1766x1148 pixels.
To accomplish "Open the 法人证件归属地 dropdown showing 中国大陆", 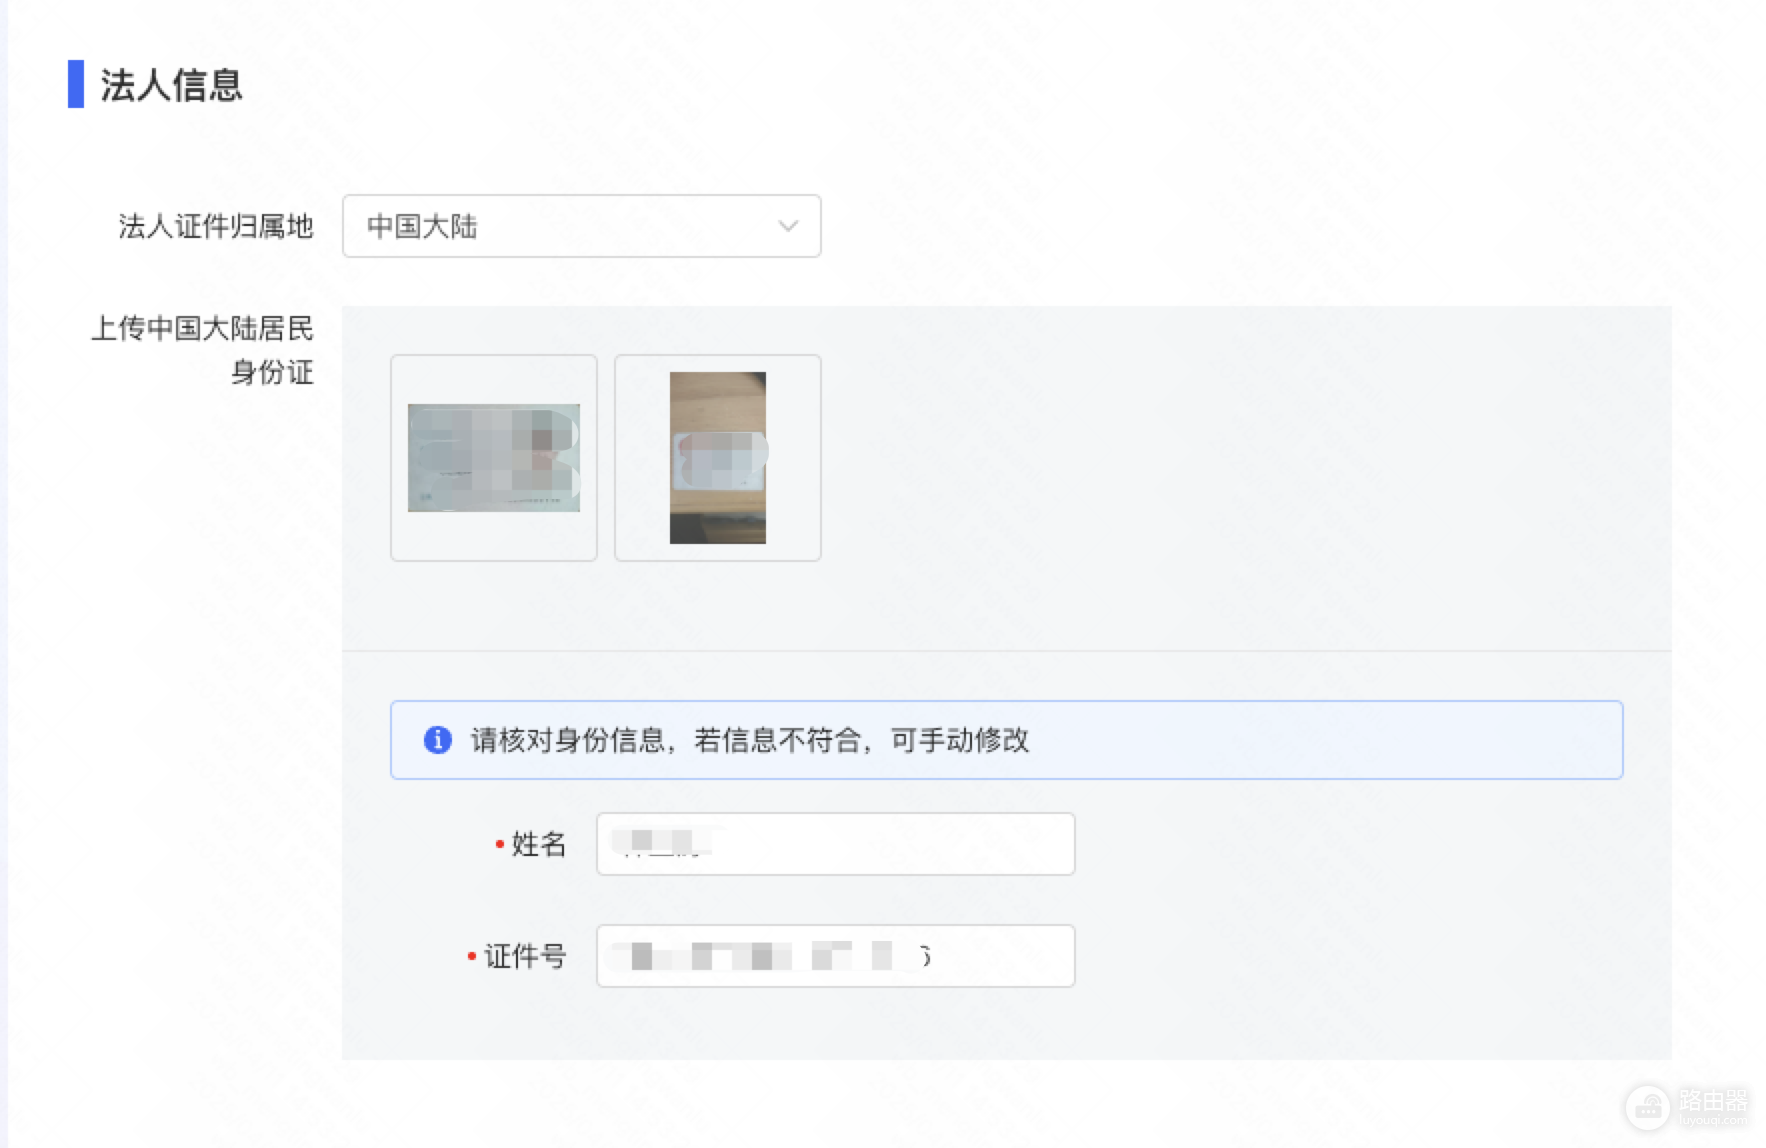I will (x=581, y=226).
